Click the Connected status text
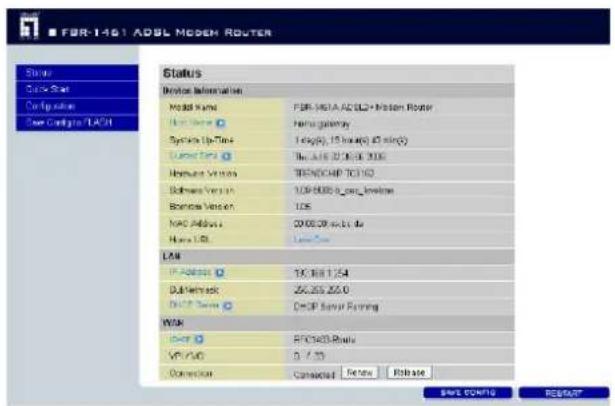The image size is (615, 406). (314, 375)
